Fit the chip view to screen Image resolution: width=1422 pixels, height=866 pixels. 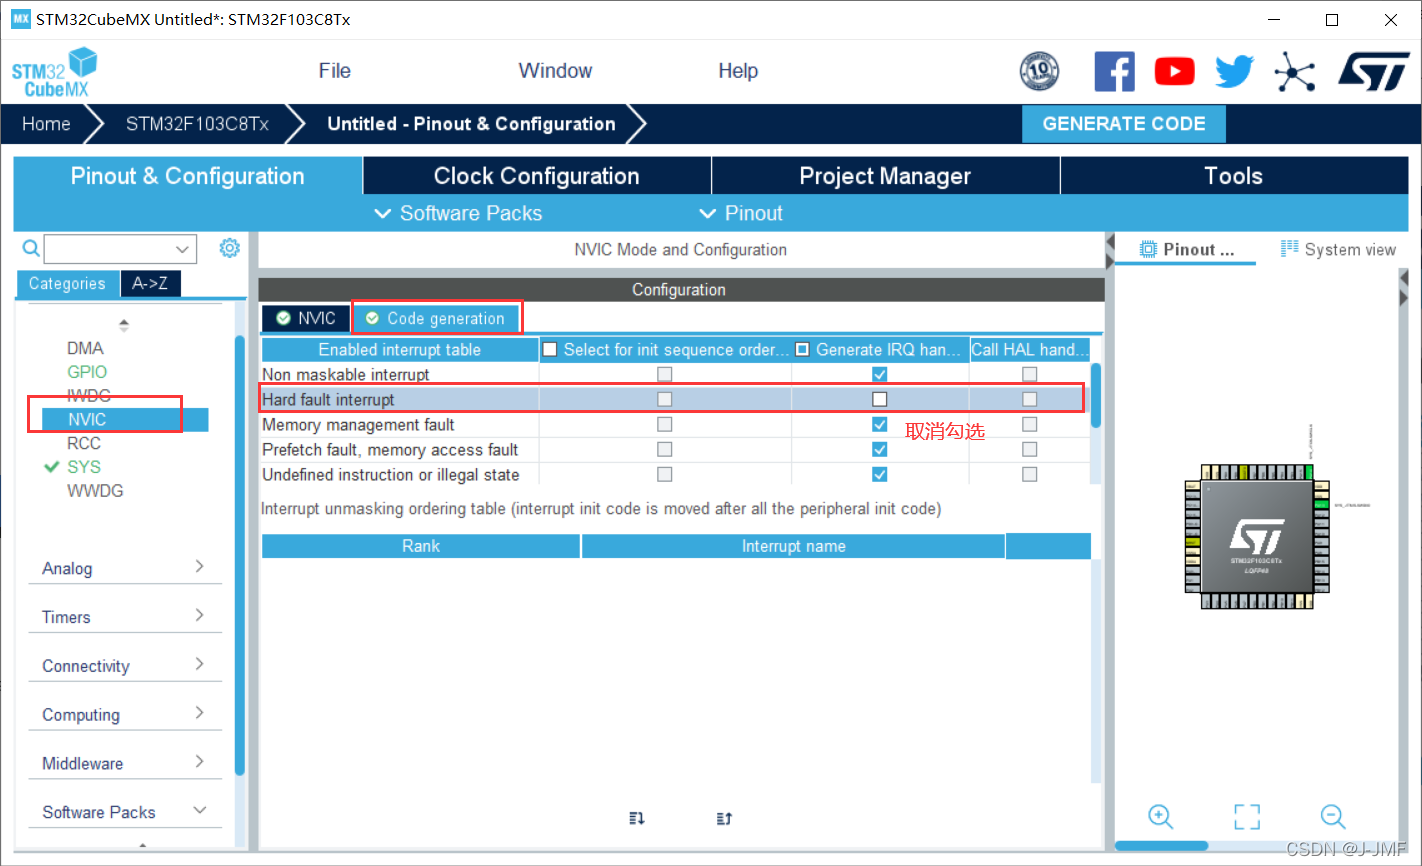pyautogui.click(x=1247, y=816)
